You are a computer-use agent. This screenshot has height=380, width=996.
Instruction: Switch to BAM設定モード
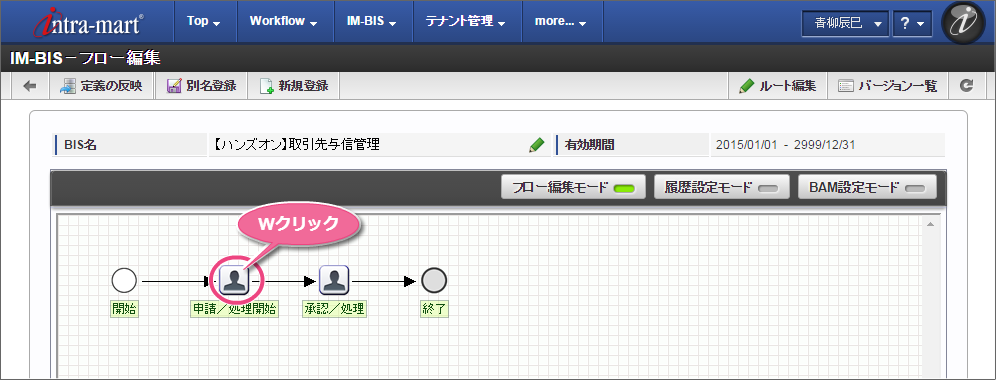tap(867, 187)
